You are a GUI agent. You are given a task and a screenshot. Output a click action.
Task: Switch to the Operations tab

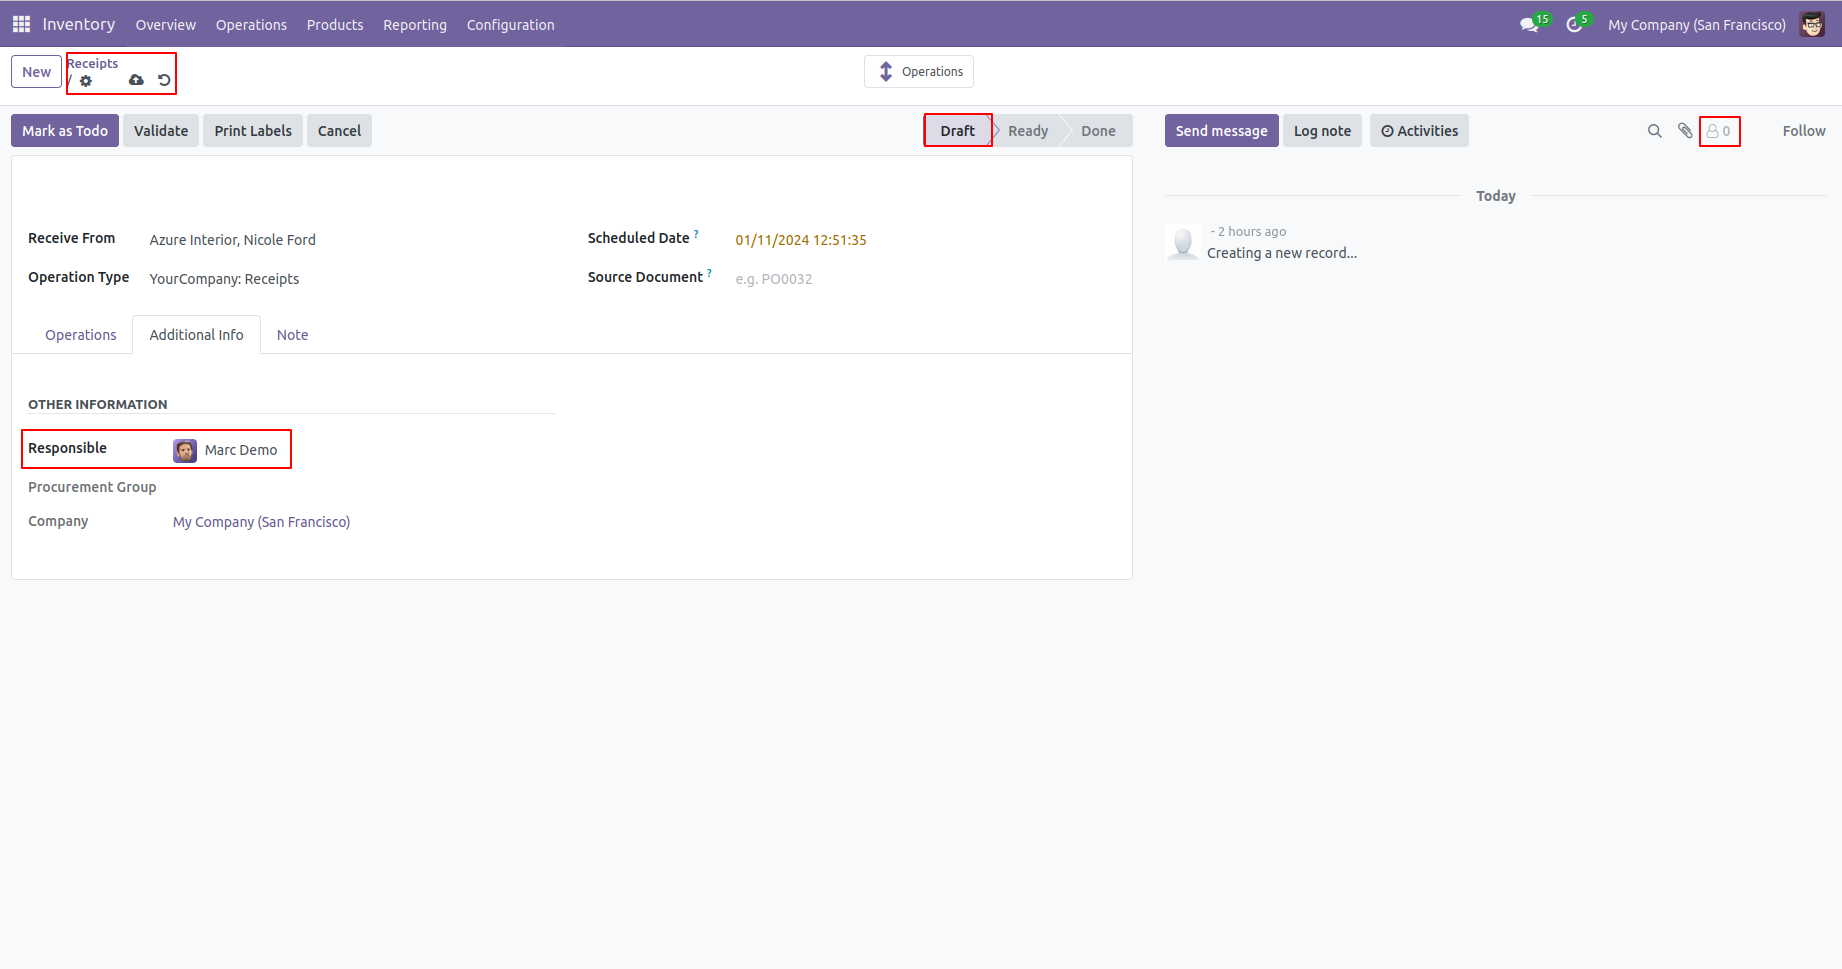pyautogui.click(x=80, y=335)
